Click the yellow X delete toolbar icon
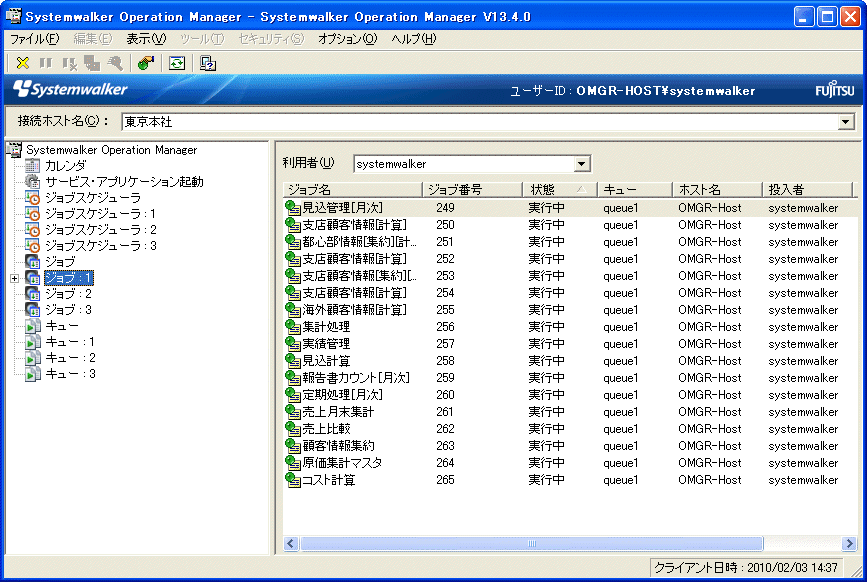 (x=23, y=63)
